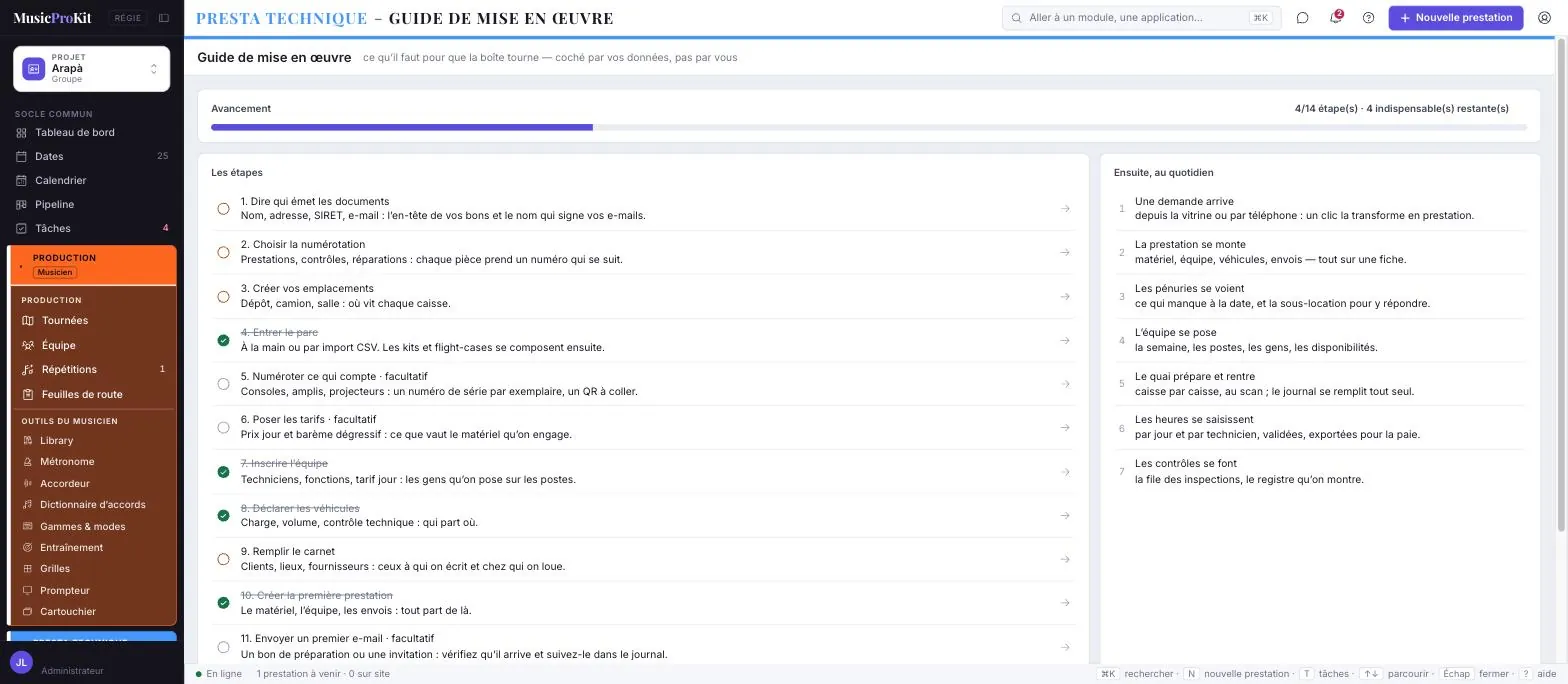
Task: Click the Feuilles de route clipboard icon
Action: click(28, 395)
